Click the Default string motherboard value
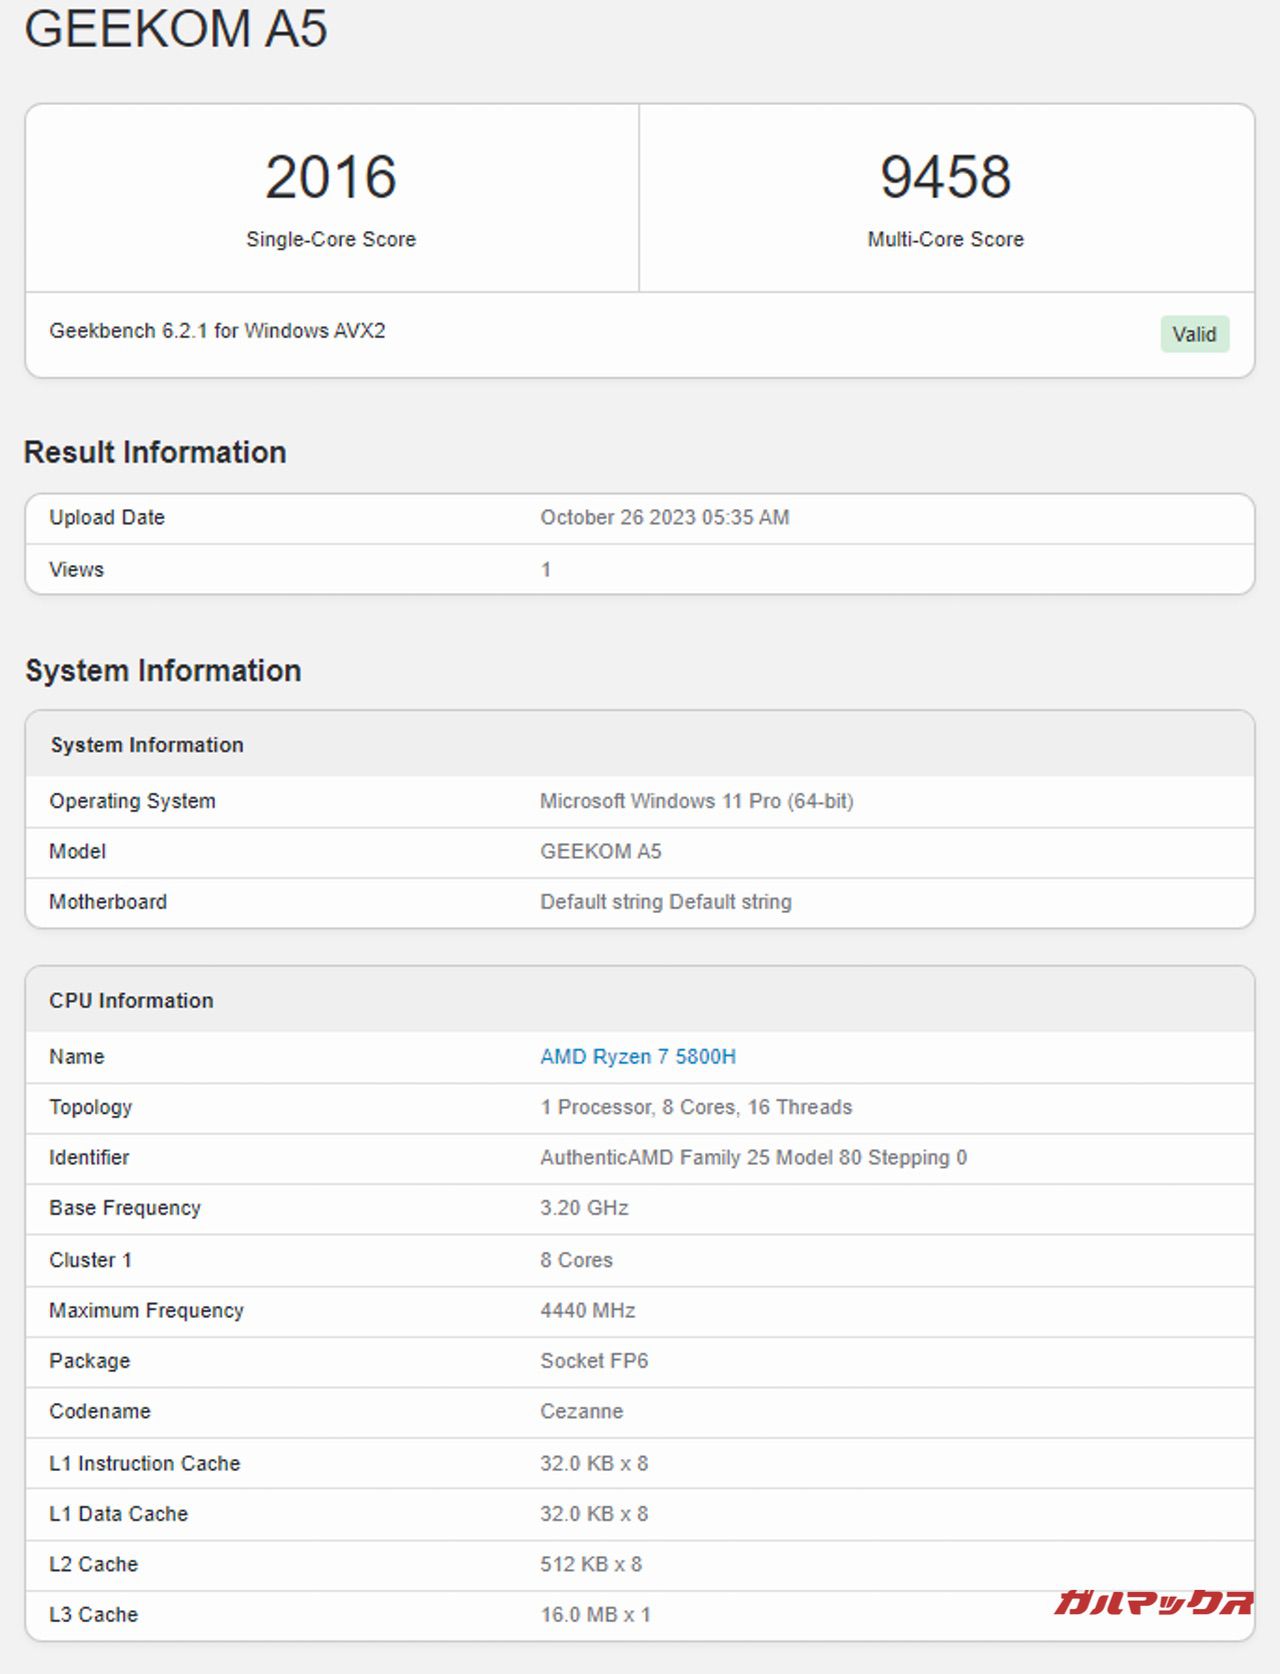1280x1674 pixels. tap(665, 902)
